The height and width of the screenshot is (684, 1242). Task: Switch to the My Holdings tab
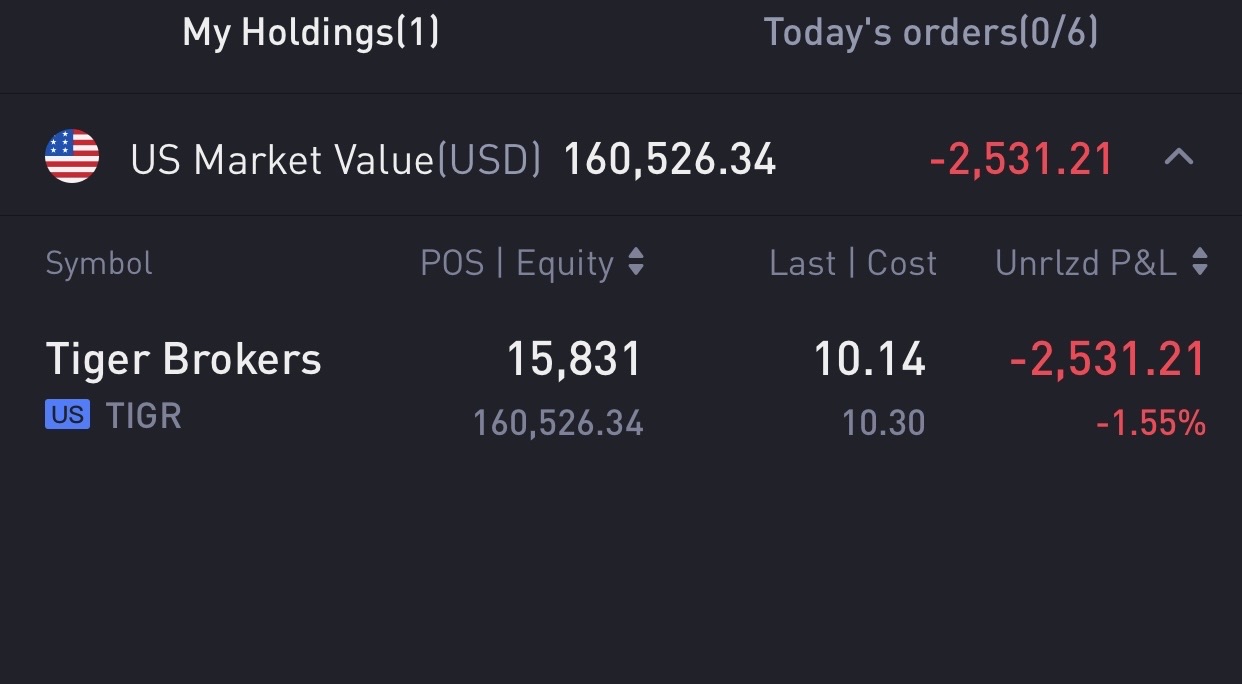coord(310,33)
